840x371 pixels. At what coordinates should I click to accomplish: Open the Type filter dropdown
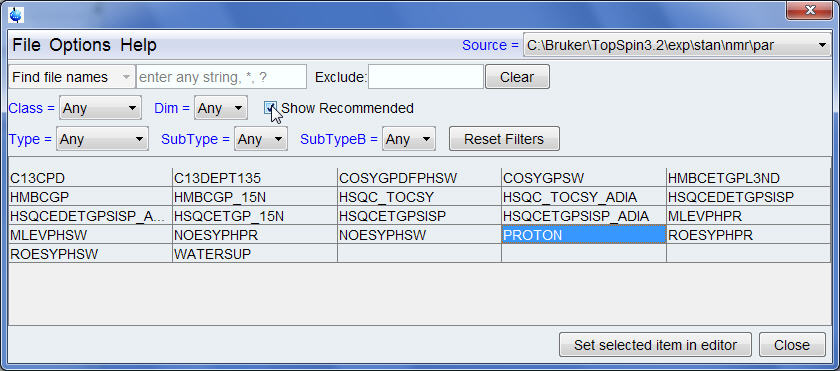(102, 139)
